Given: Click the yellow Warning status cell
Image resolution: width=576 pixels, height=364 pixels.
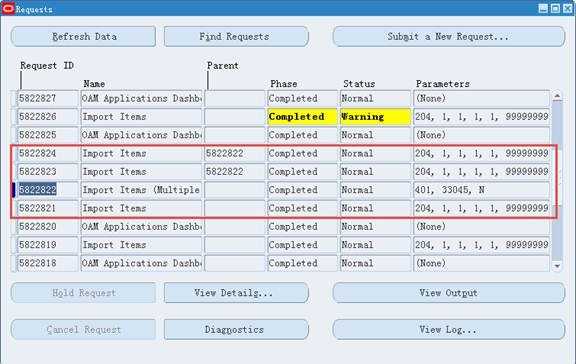Looking at the screenshot, I should [x=375, y=117].
